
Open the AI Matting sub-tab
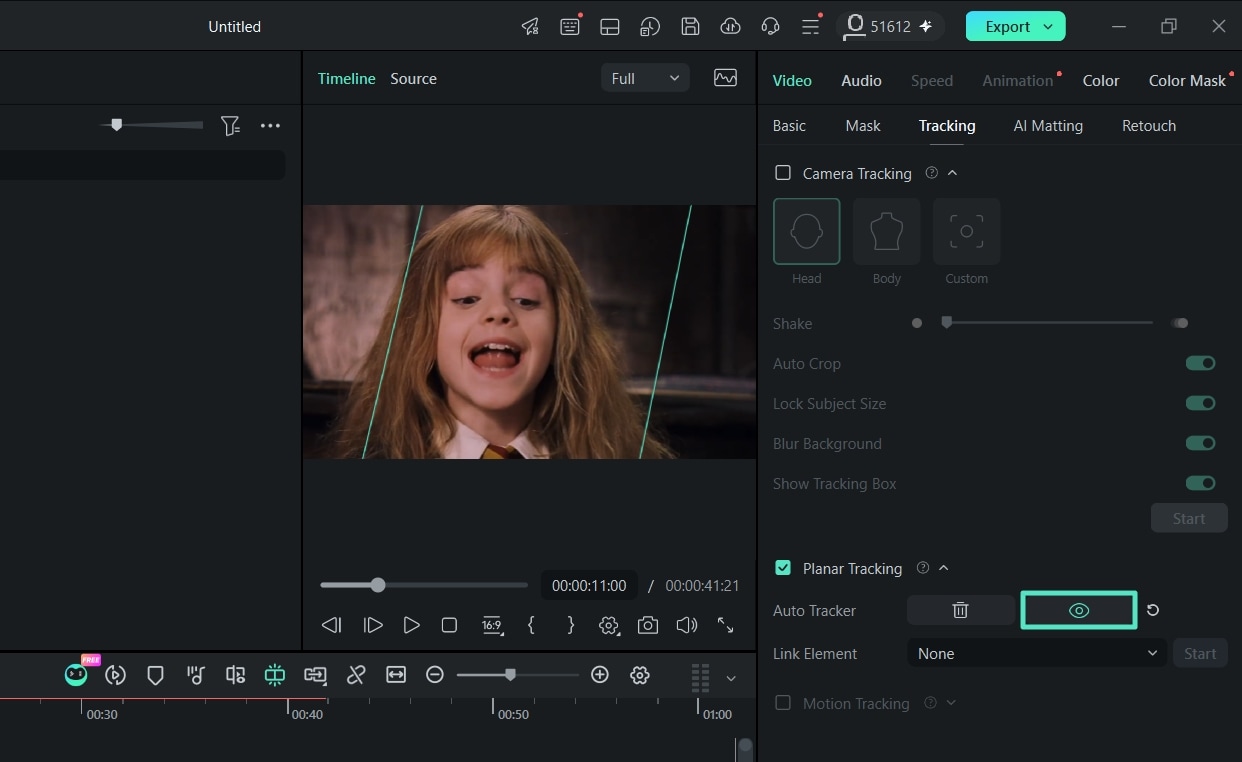(1048, 126)
